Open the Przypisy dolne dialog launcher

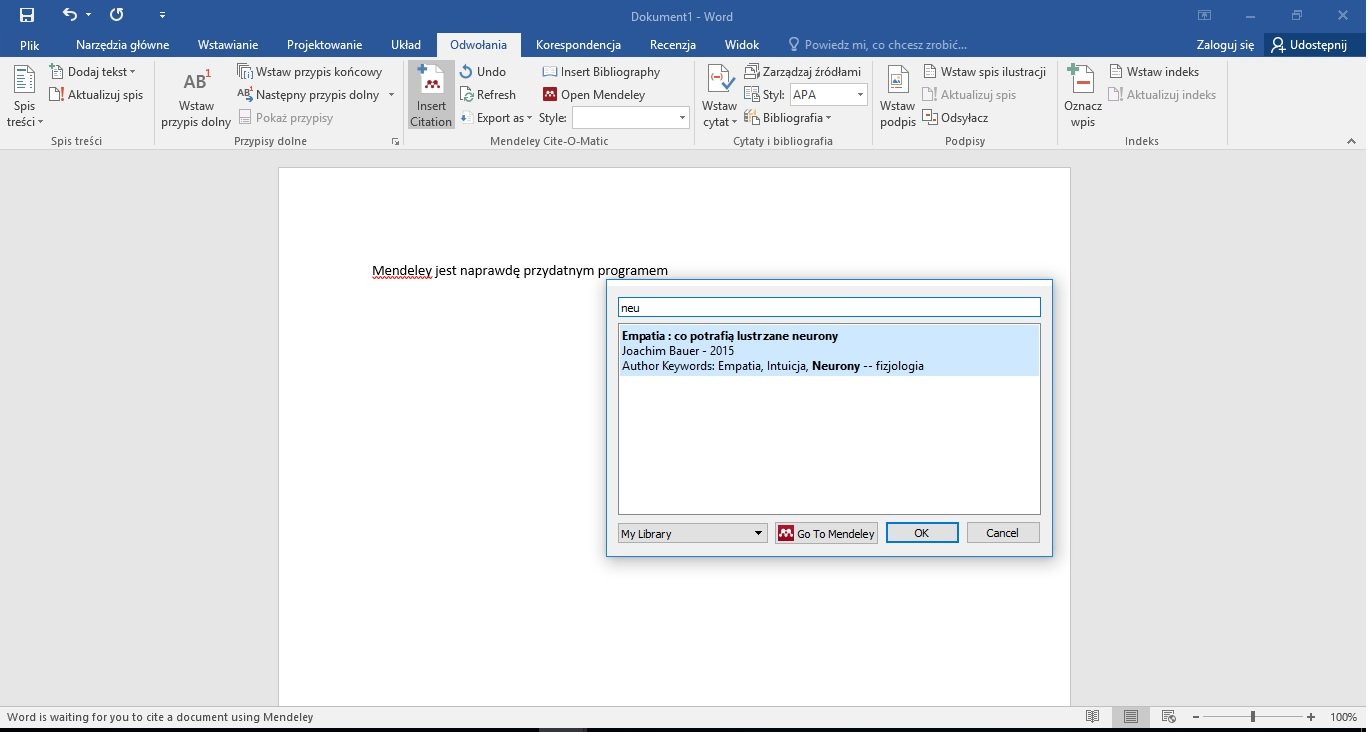tap(395, 142)
